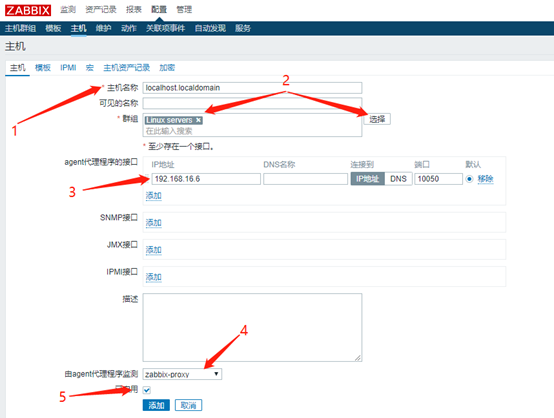Click 添加 for JMX接口

click(x=154, y=250)
